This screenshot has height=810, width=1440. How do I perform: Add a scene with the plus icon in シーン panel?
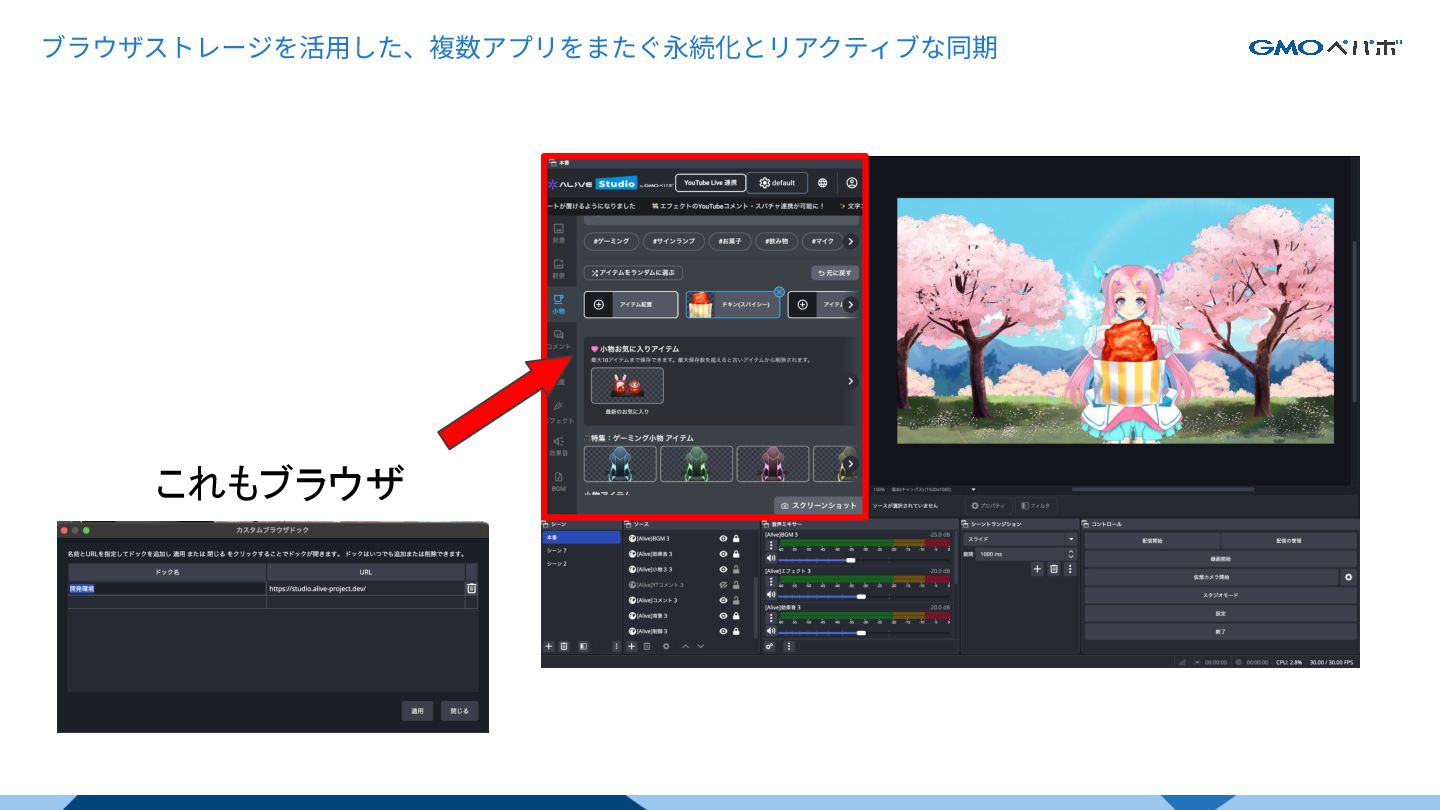[x=548, y=646]
